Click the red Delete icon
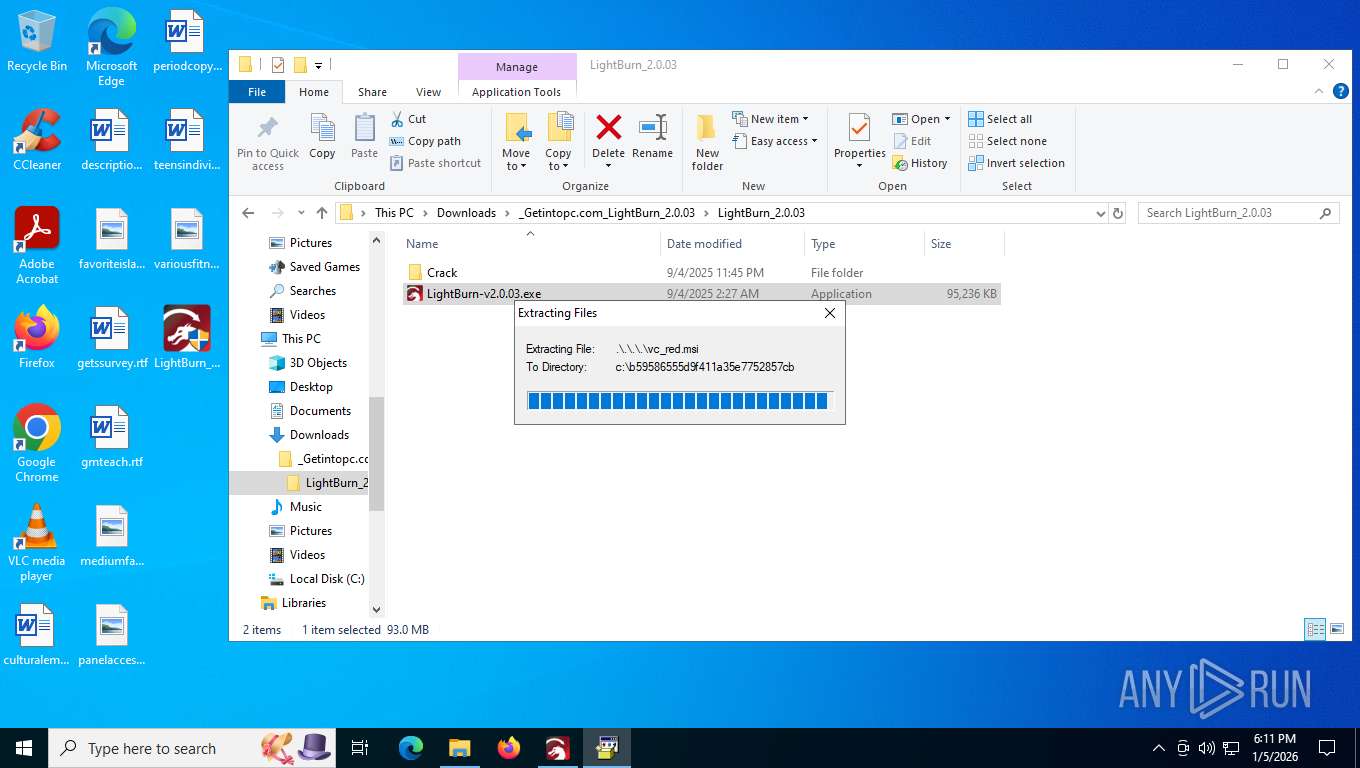The image size is (1360, 768). pyautogui.click(x=608, y=127)
